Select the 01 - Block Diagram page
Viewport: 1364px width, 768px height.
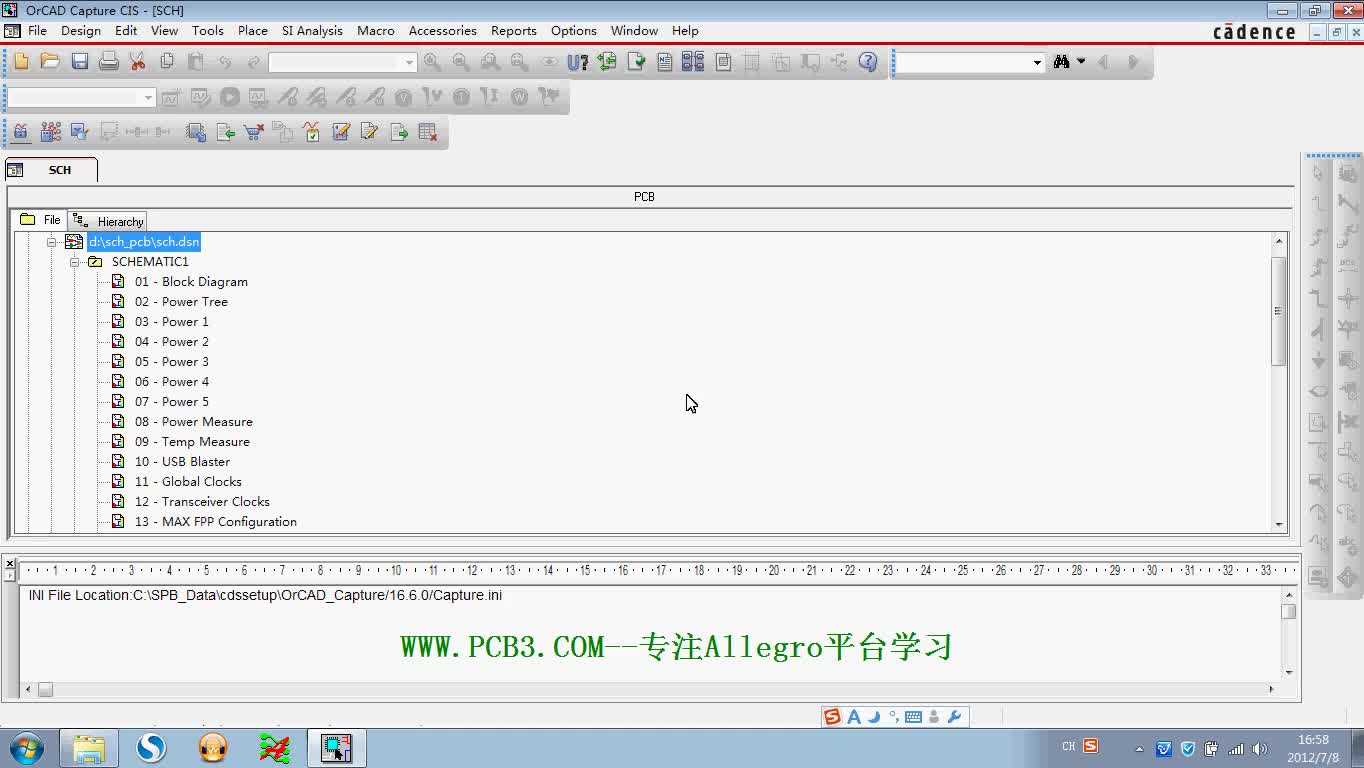tap(191, 282)
